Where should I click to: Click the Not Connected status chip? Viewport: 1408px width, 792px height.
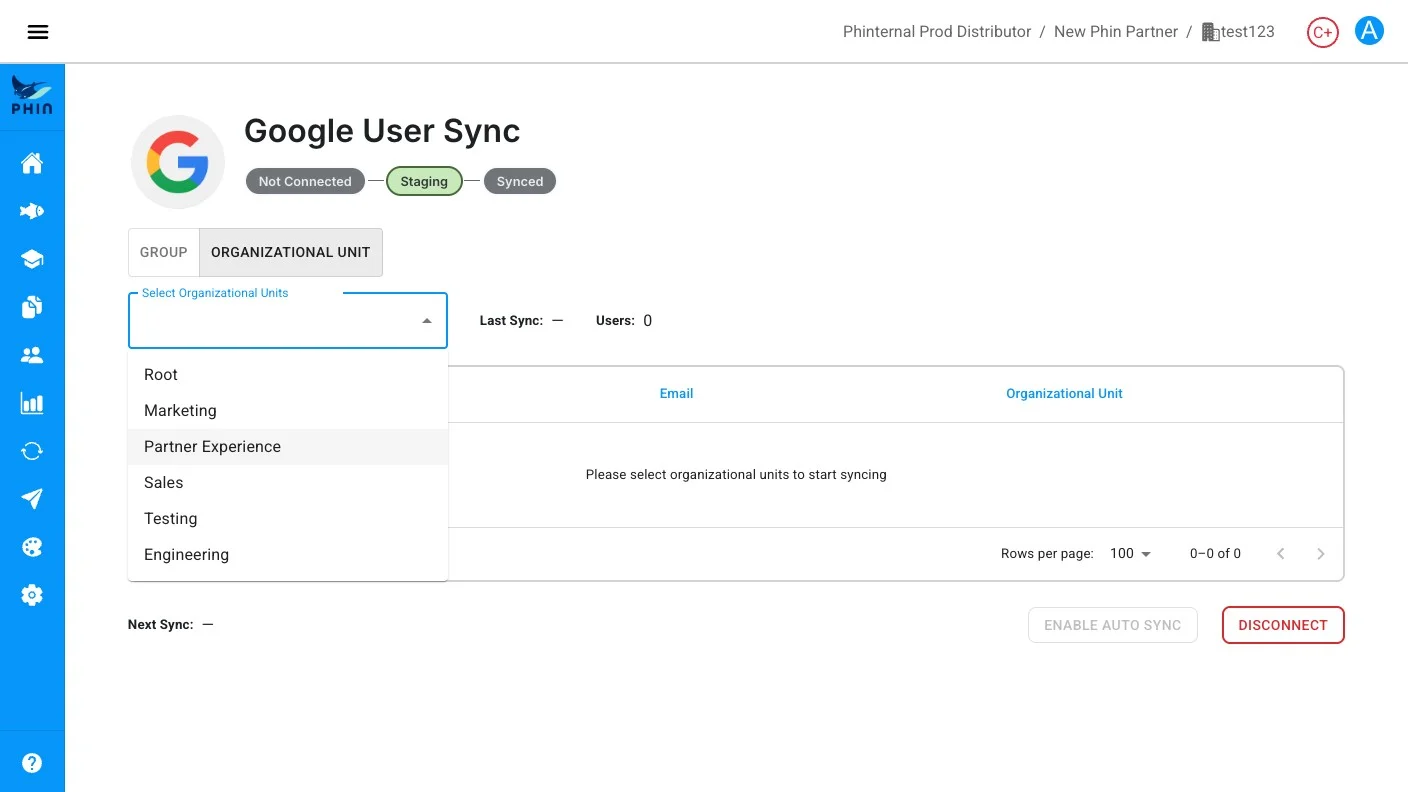coord(305,181)
